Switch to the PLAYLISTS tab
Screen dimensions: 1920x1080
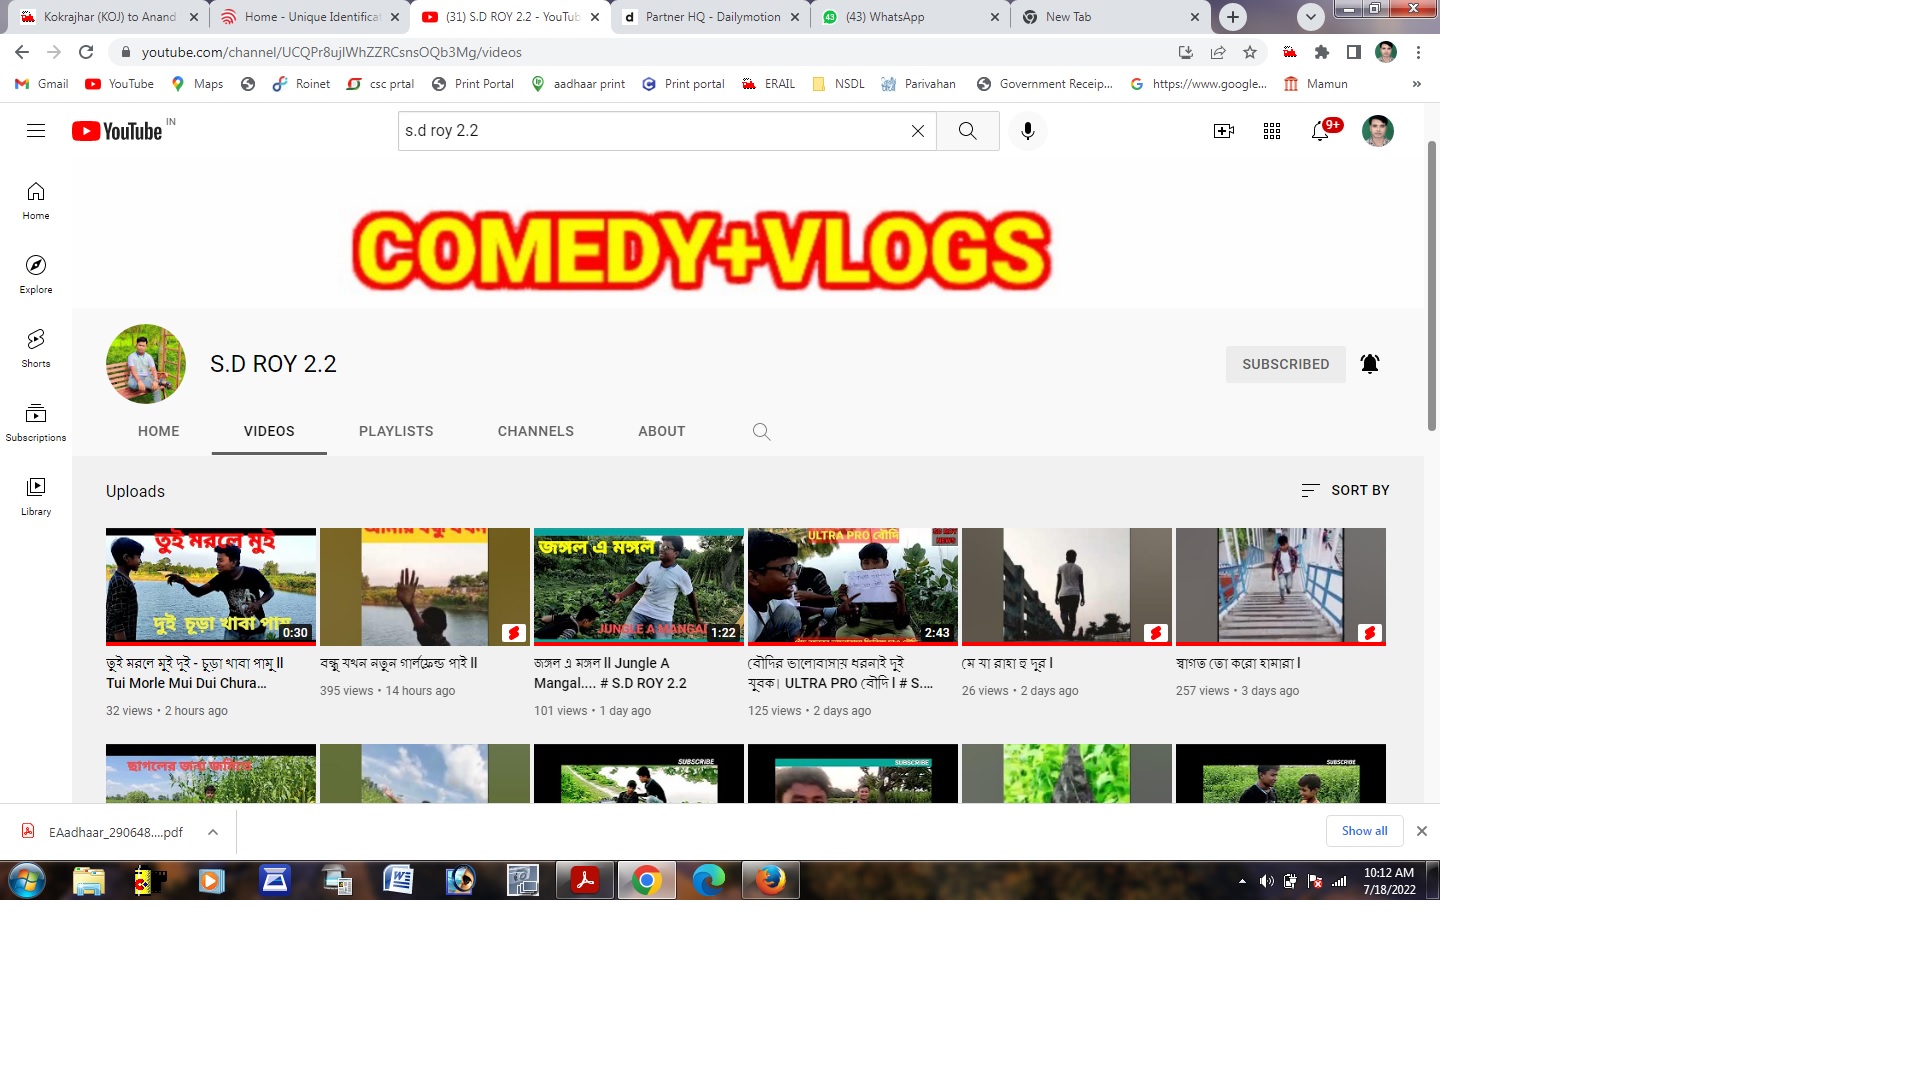click(x=396, y=431)
